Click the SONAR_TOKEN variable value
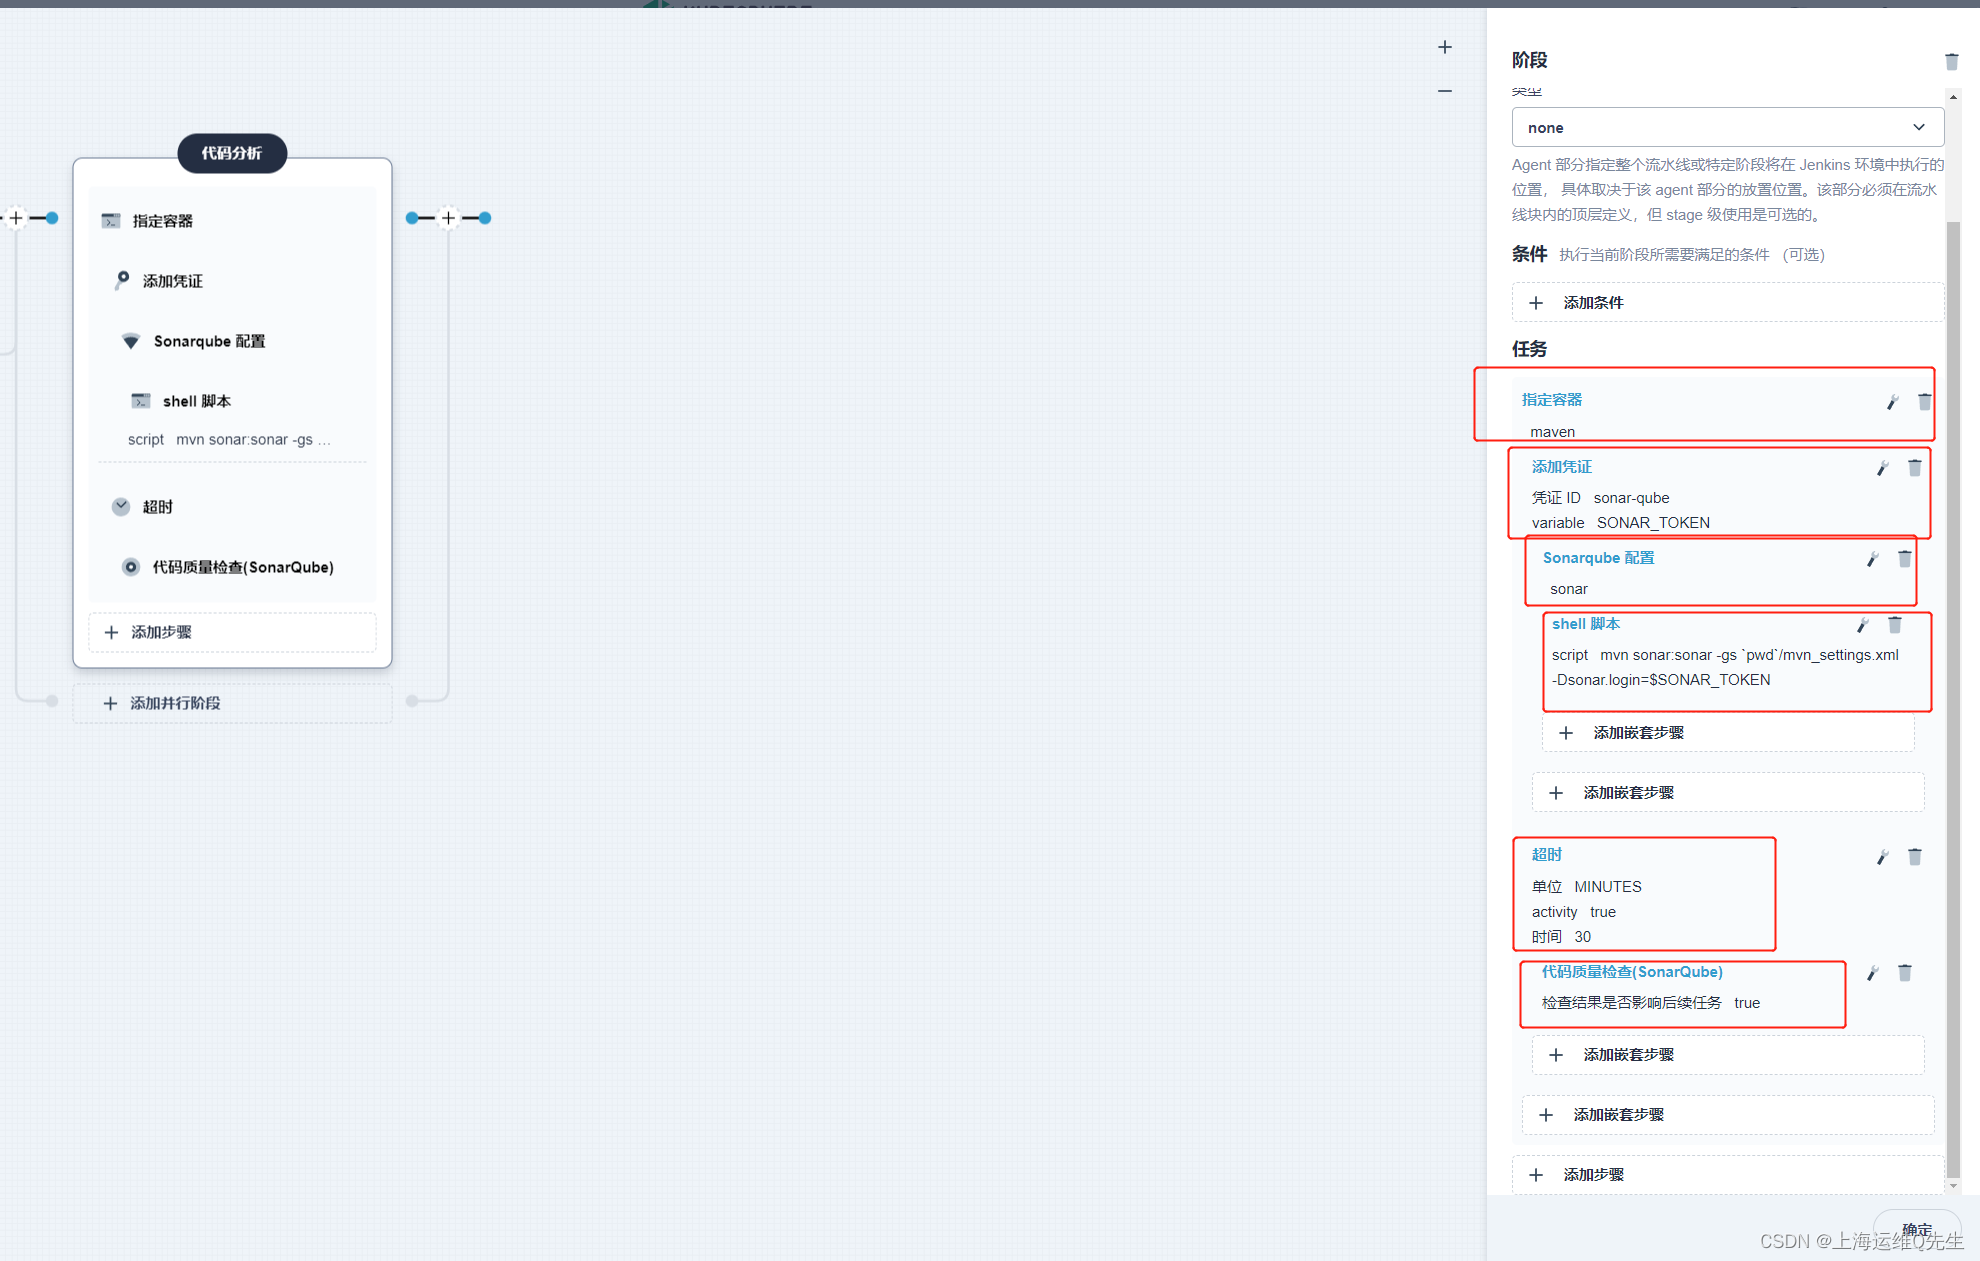 tap(1653, 523)
